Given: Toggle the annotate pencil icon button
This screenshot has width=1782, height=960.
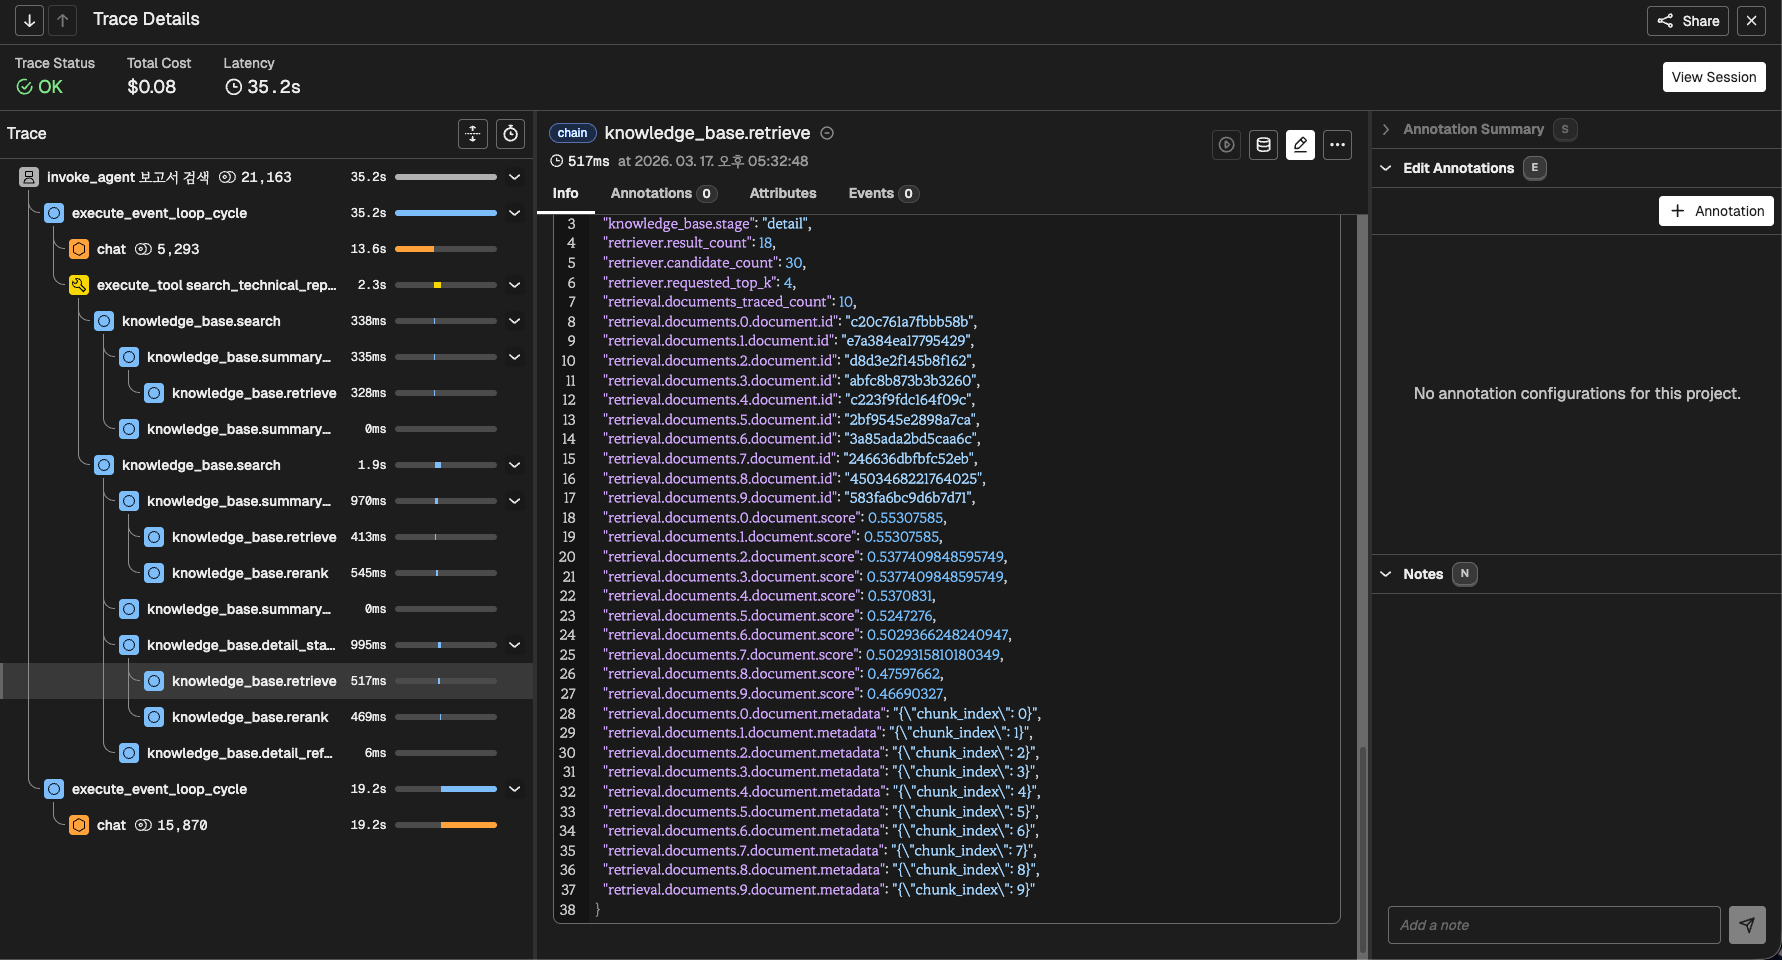Looking at the screenshot, I should [x=1300, y=145].
